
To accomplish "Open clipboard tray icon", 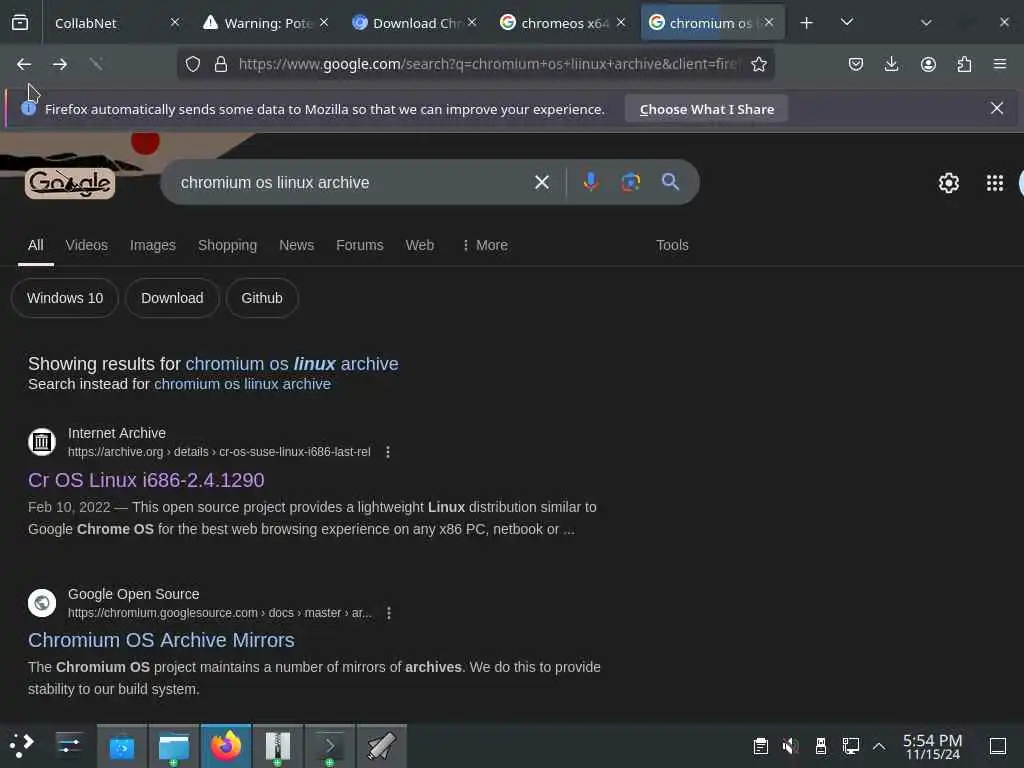I will tap(760, 746).
